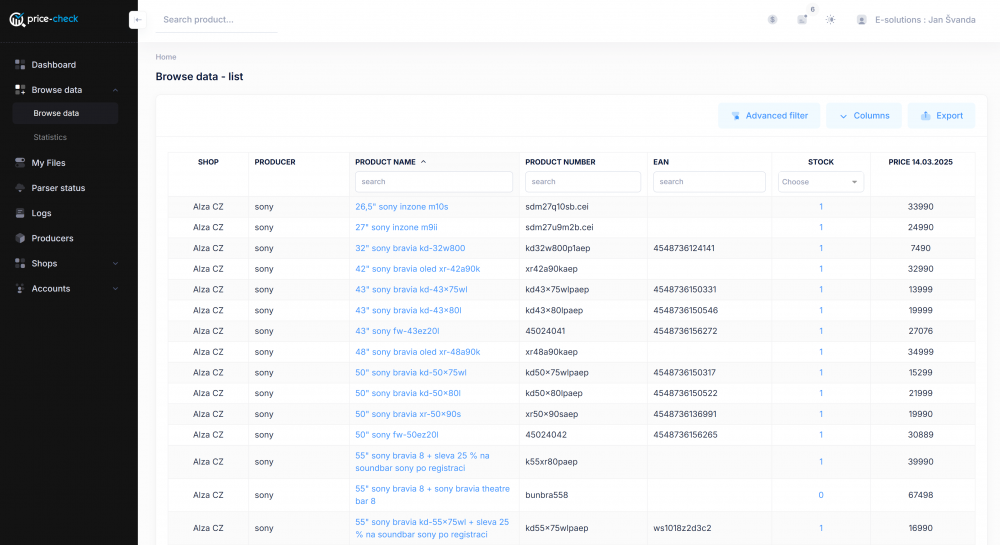Open Dashboard in the sidebar
Screen dimensions: 1000x545
tap(54, 64)
